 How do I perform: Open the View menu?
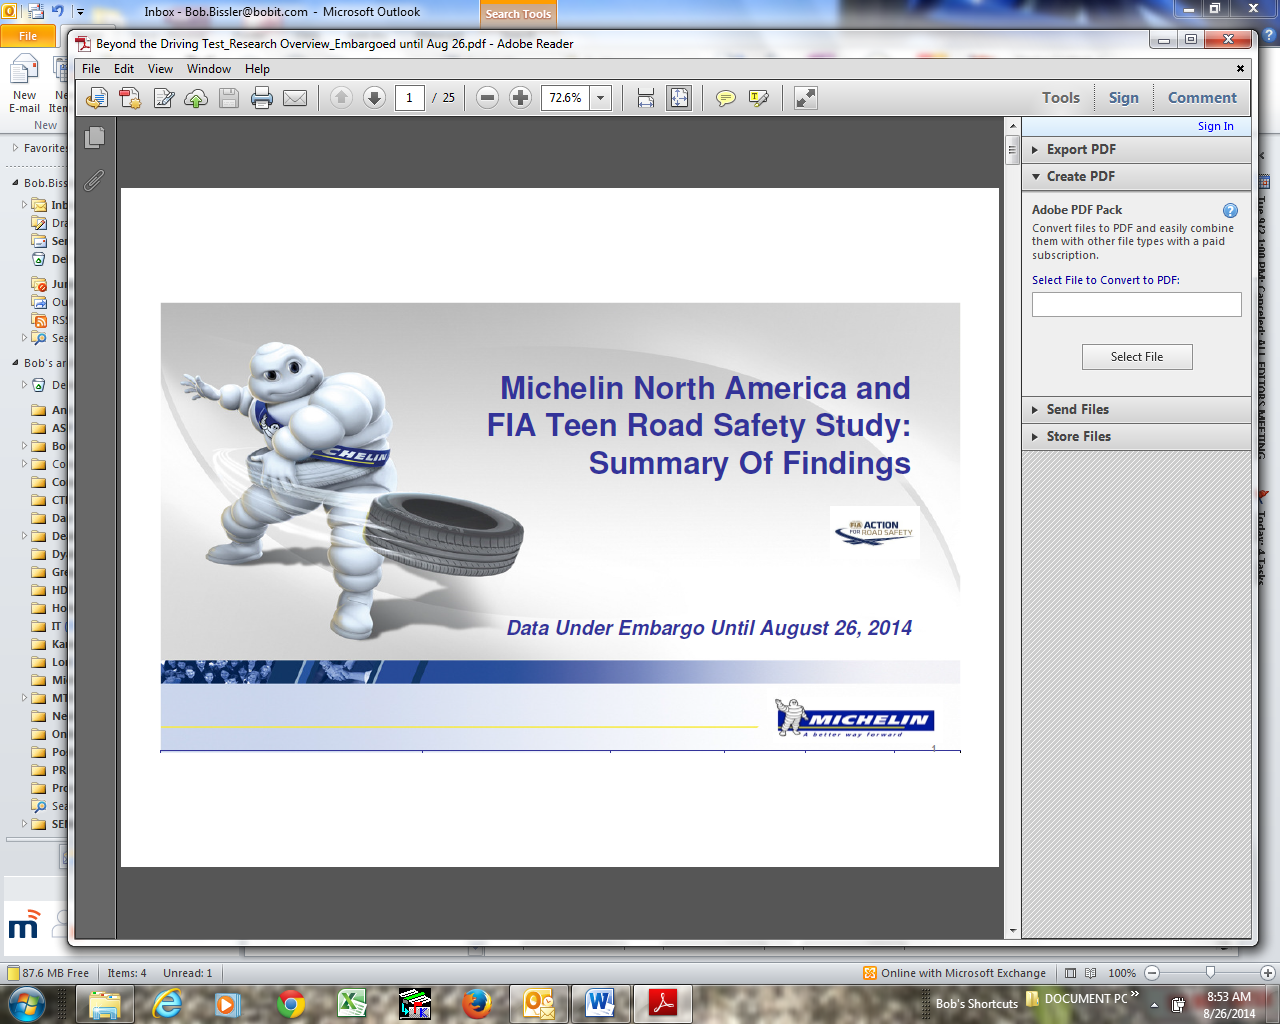click(x=159, y=69)
